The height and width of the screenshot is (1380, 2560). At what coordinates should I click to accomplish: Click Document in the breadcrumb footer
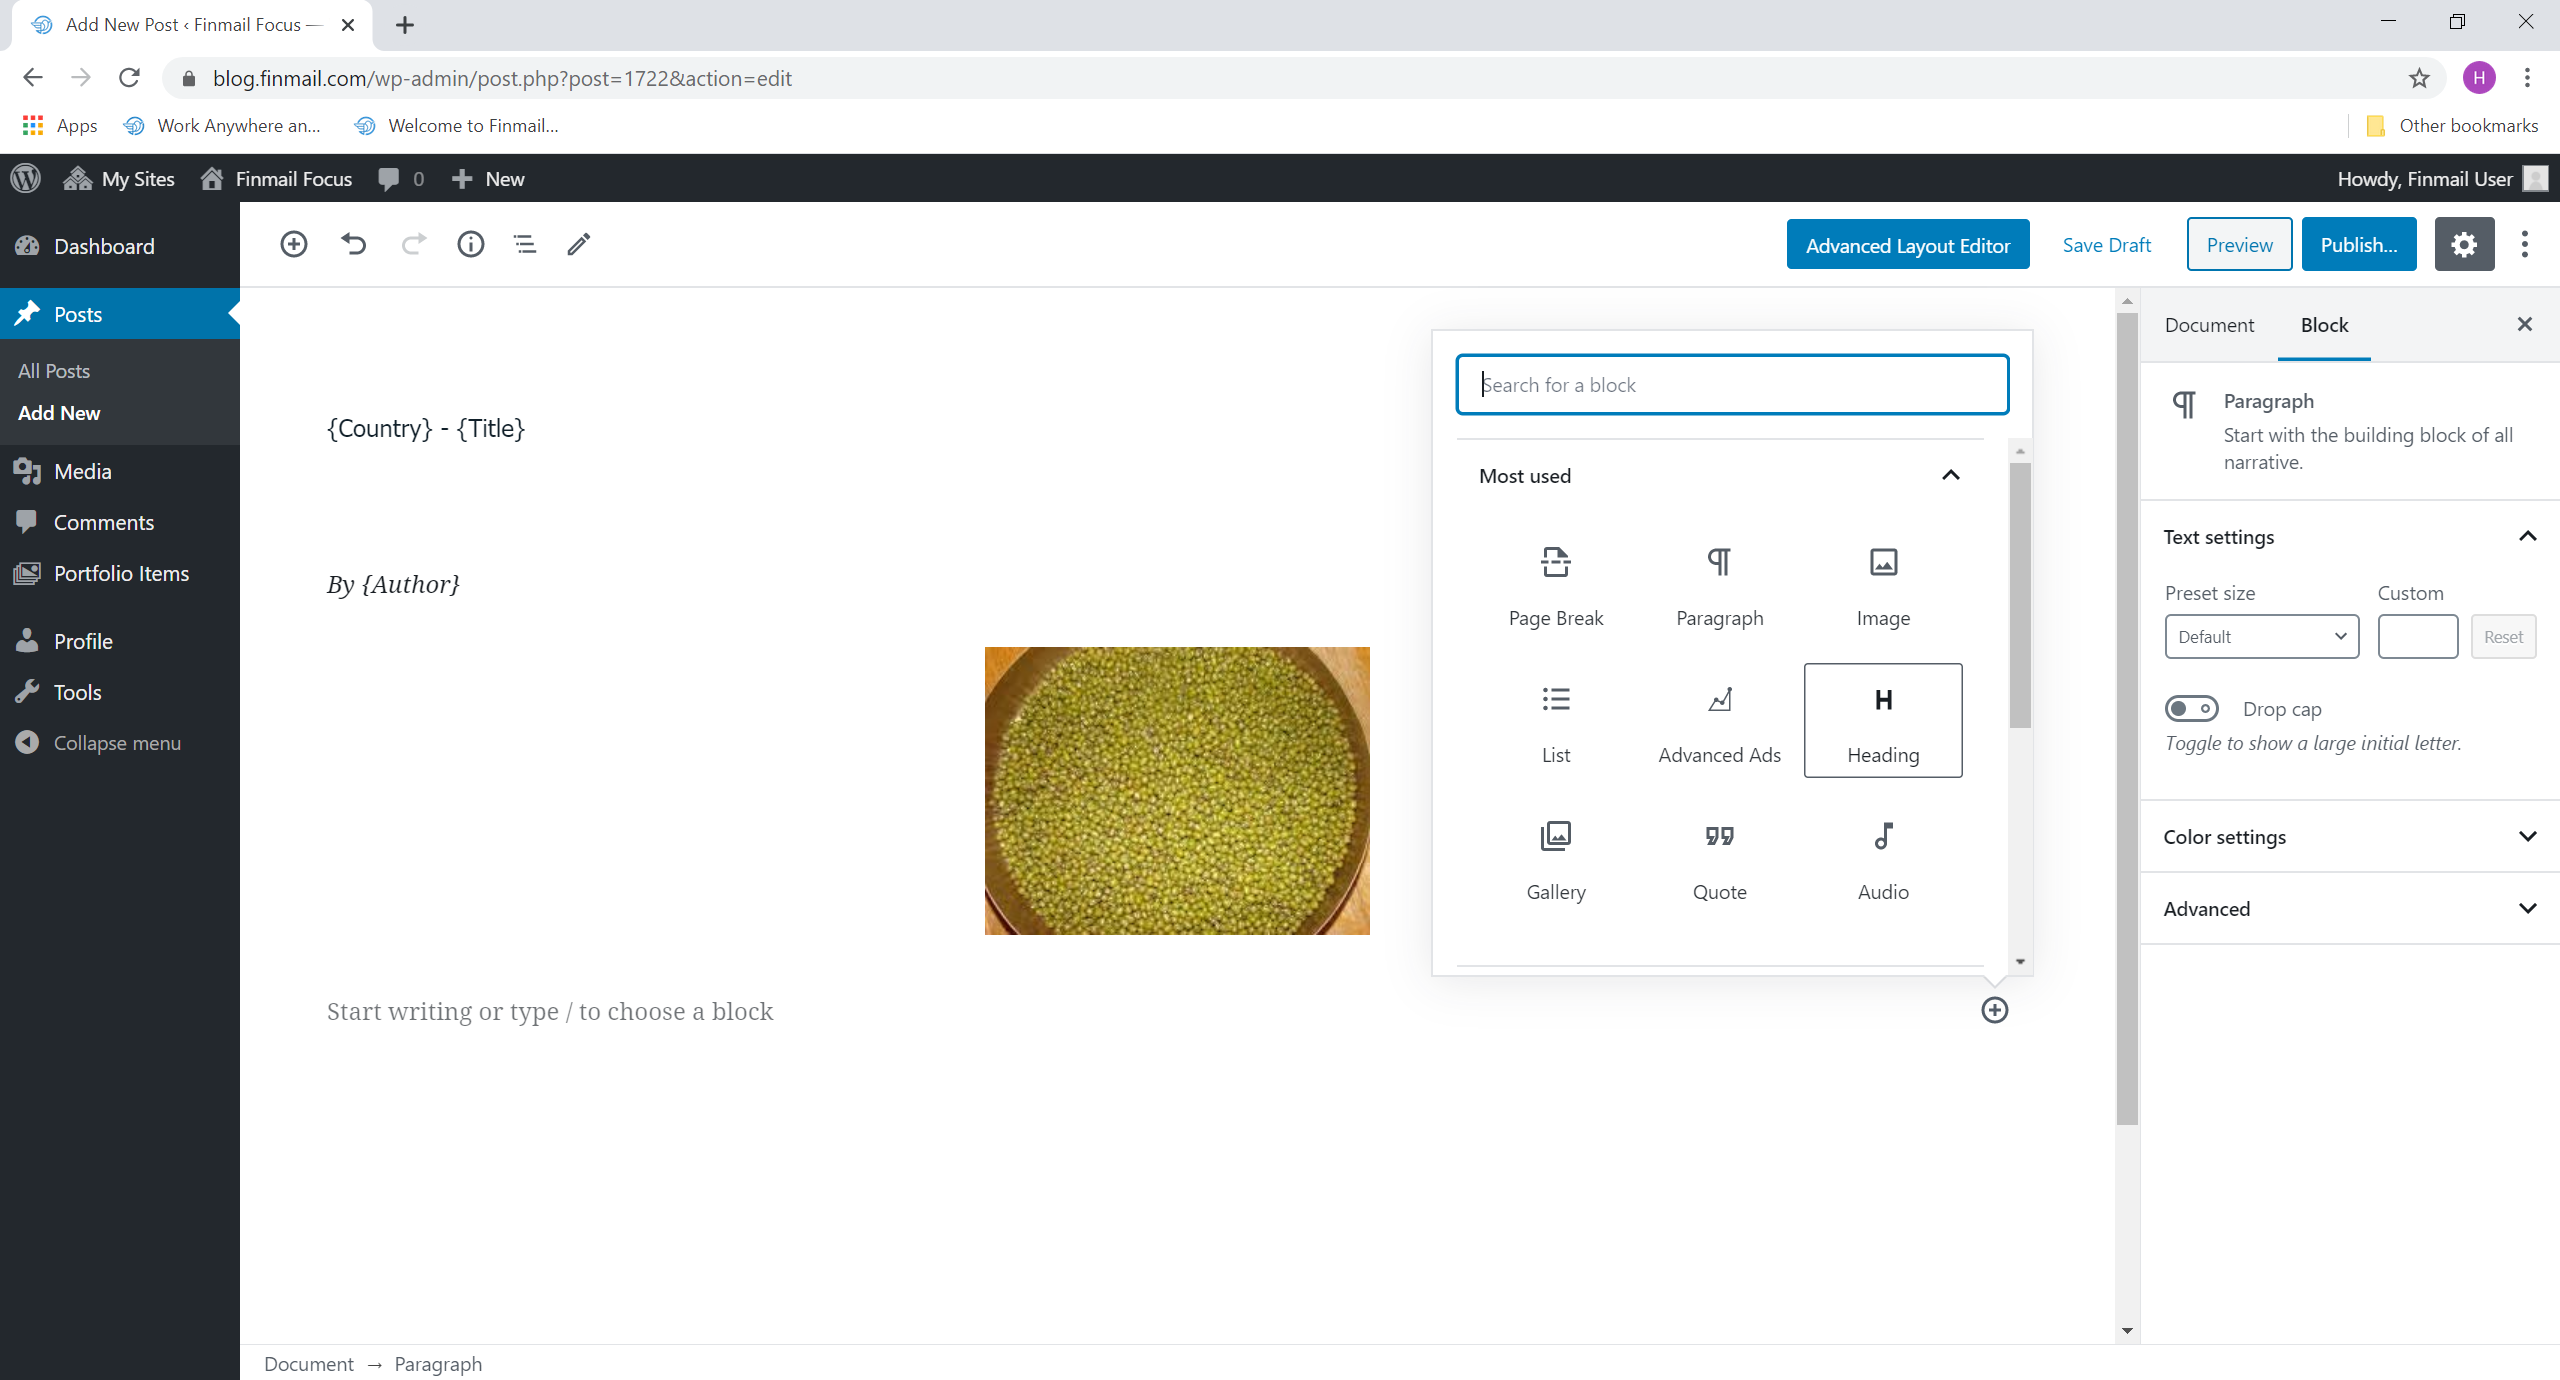[309, 1364]
